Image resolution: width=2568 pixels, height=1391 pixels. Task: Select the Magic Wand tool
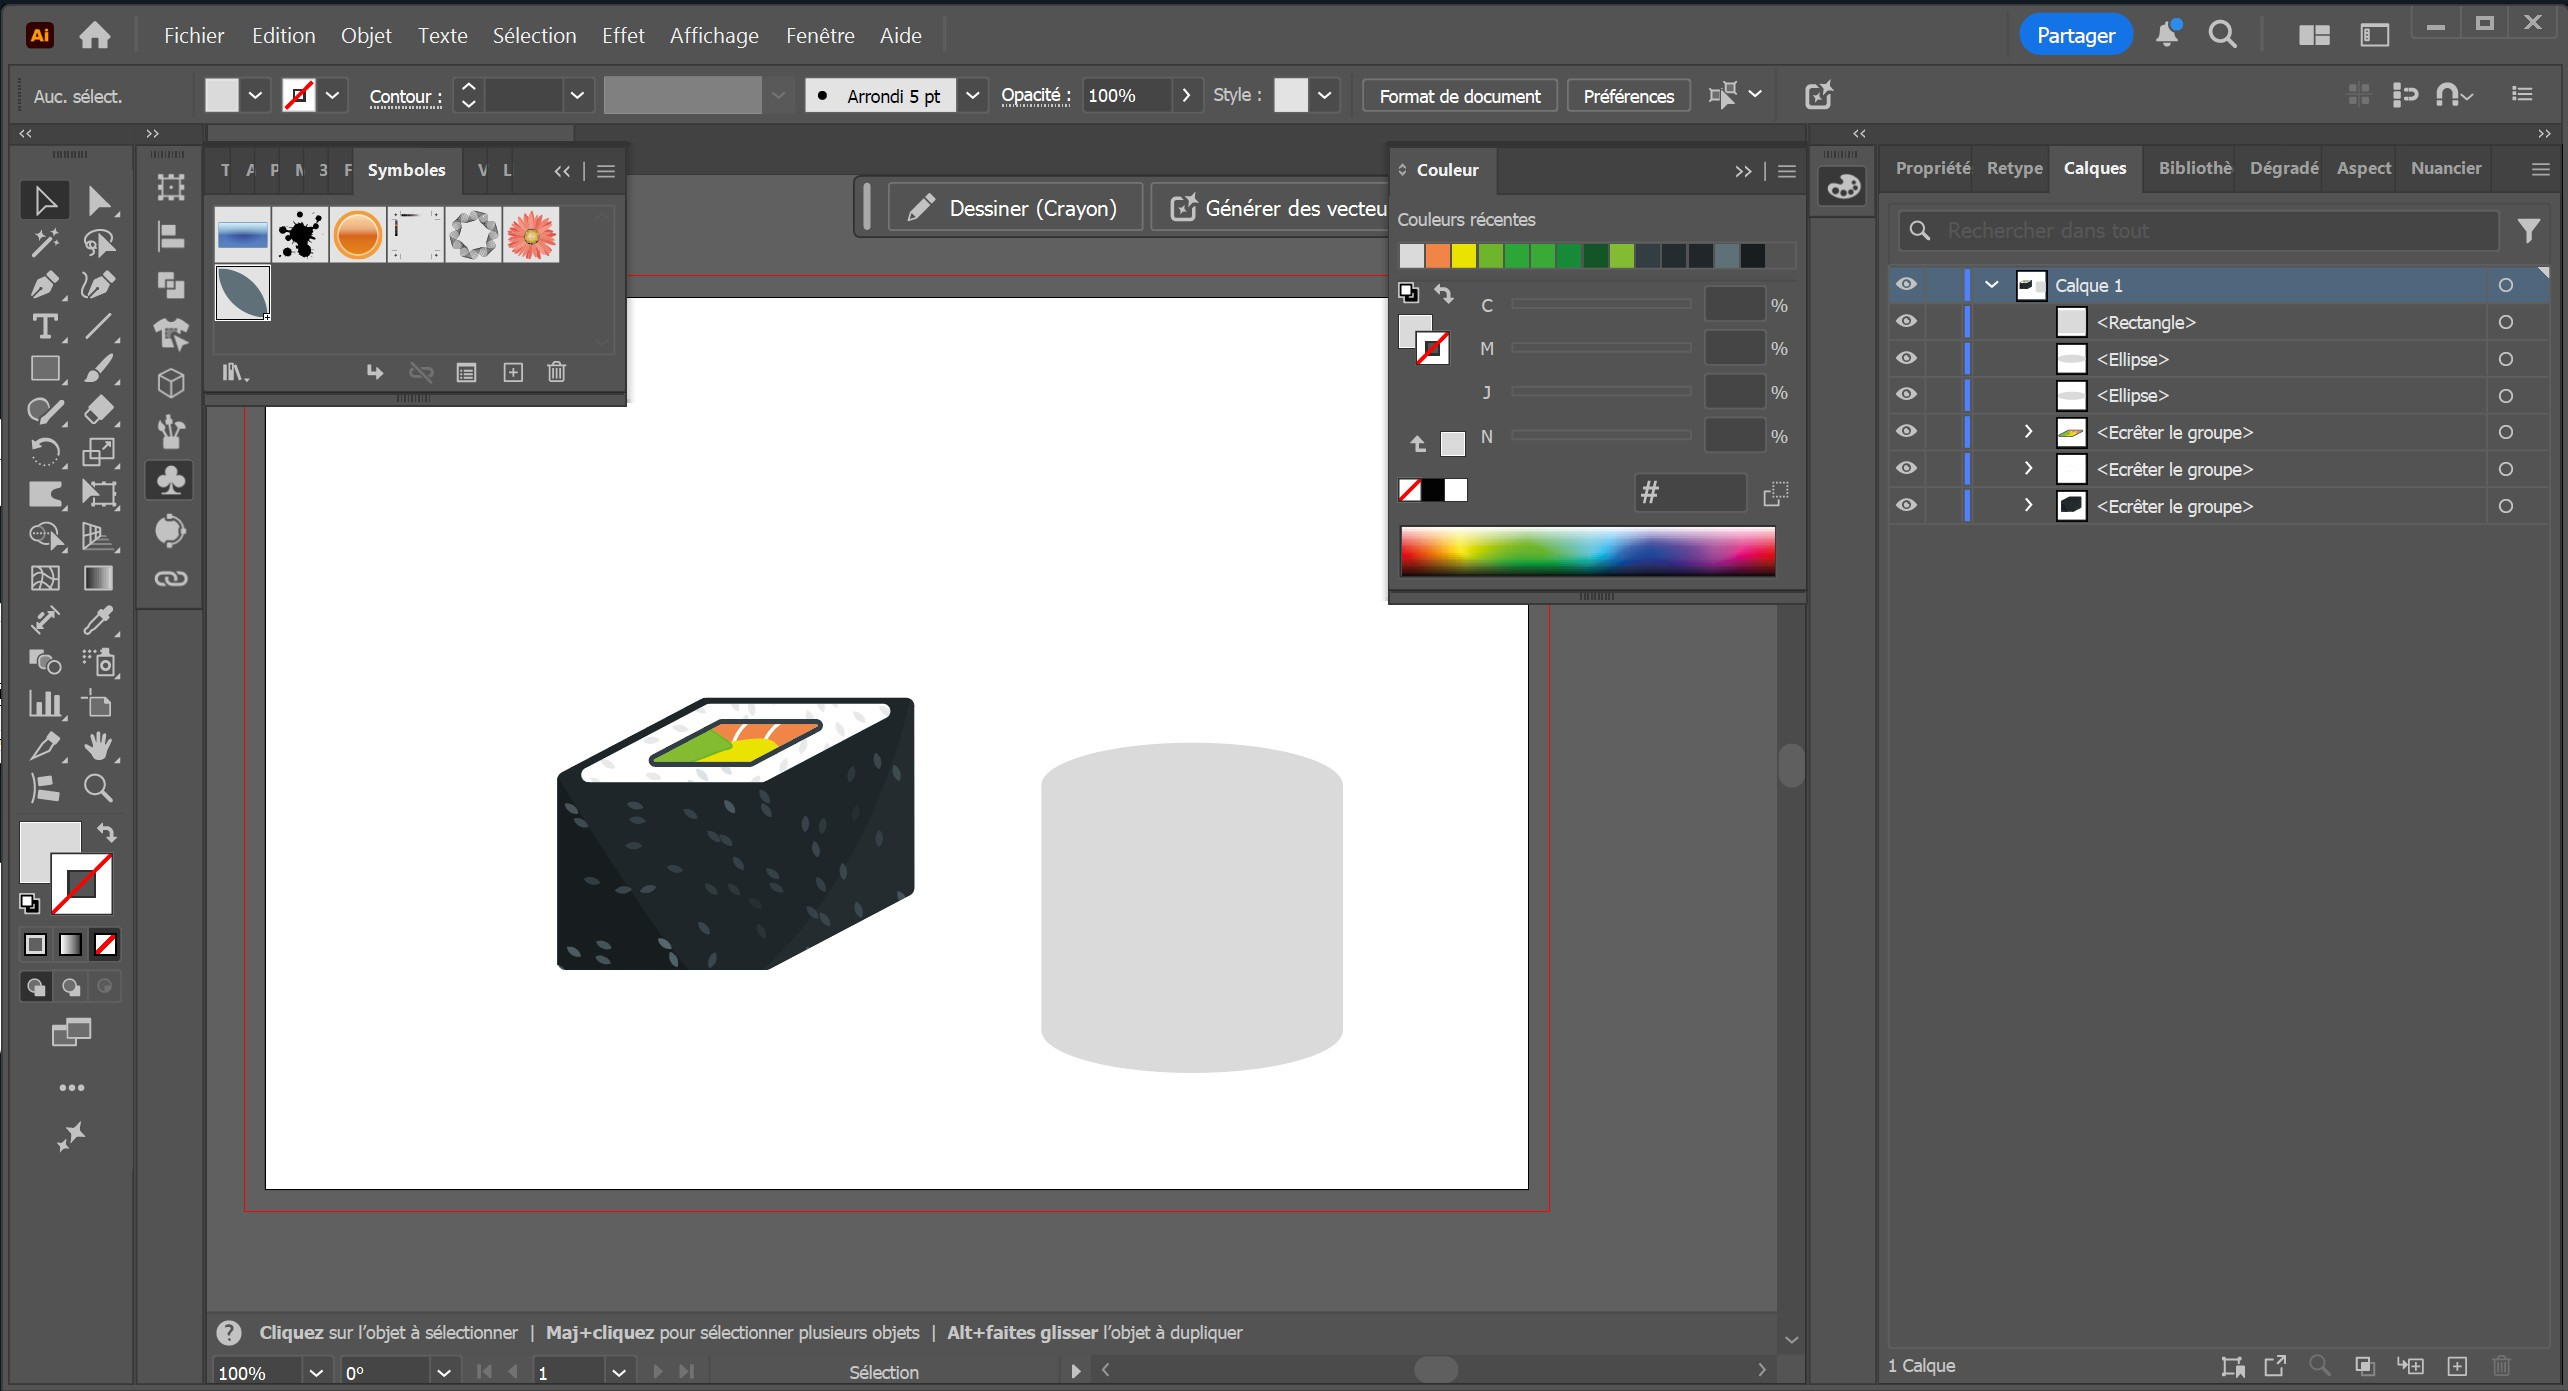(x=44, y=243)
